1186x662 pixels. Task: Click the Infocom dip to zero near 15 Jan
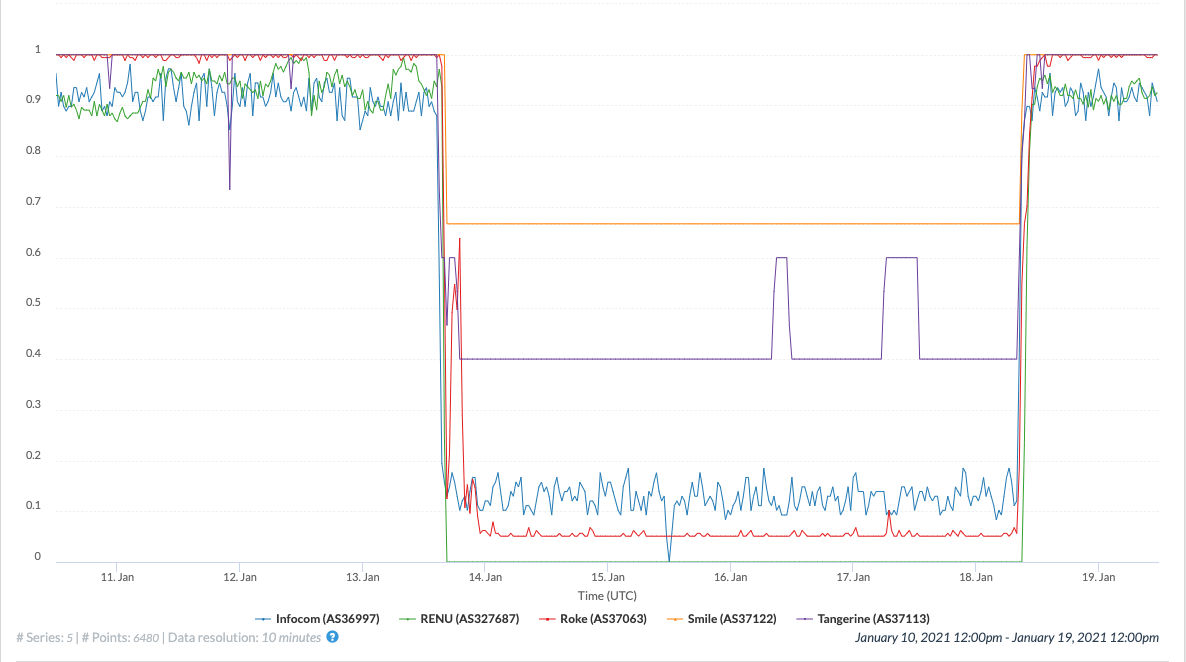(x=669, y=558)
